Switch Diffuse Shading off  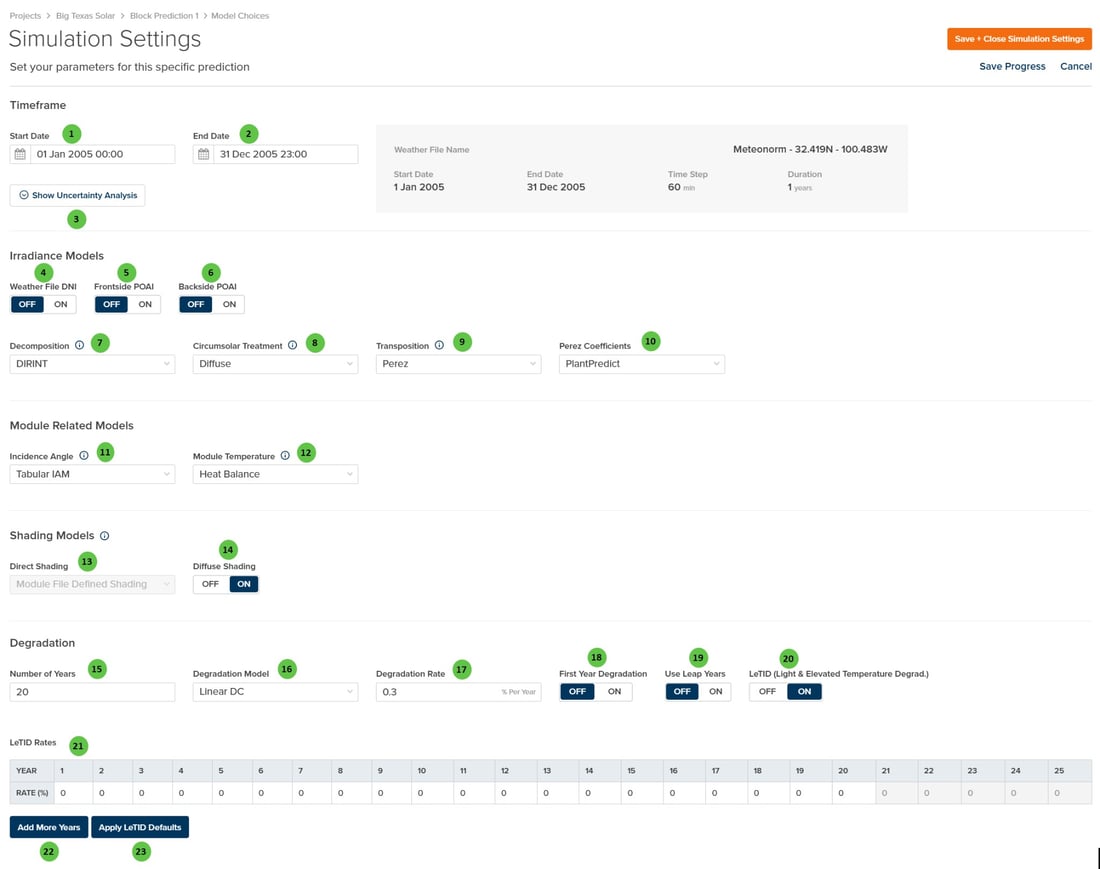click(x=210, y=584)
